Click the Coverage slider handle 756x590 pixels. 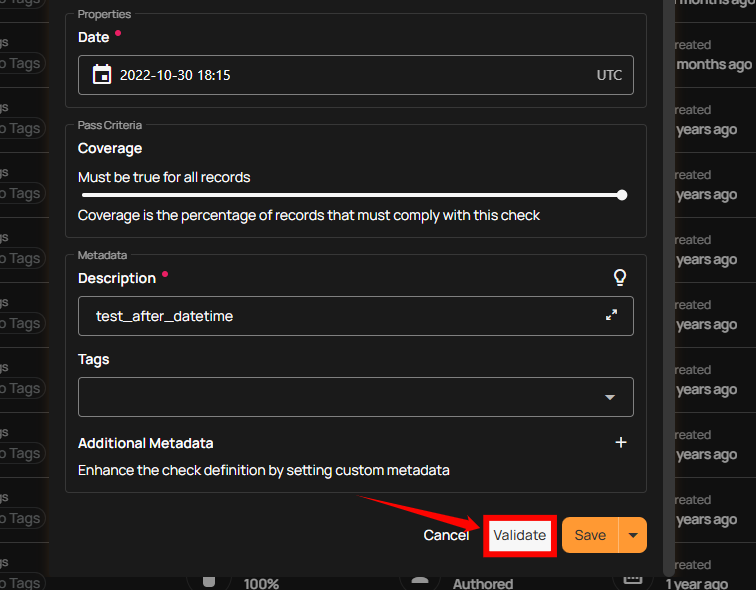[x=622, y=195]
